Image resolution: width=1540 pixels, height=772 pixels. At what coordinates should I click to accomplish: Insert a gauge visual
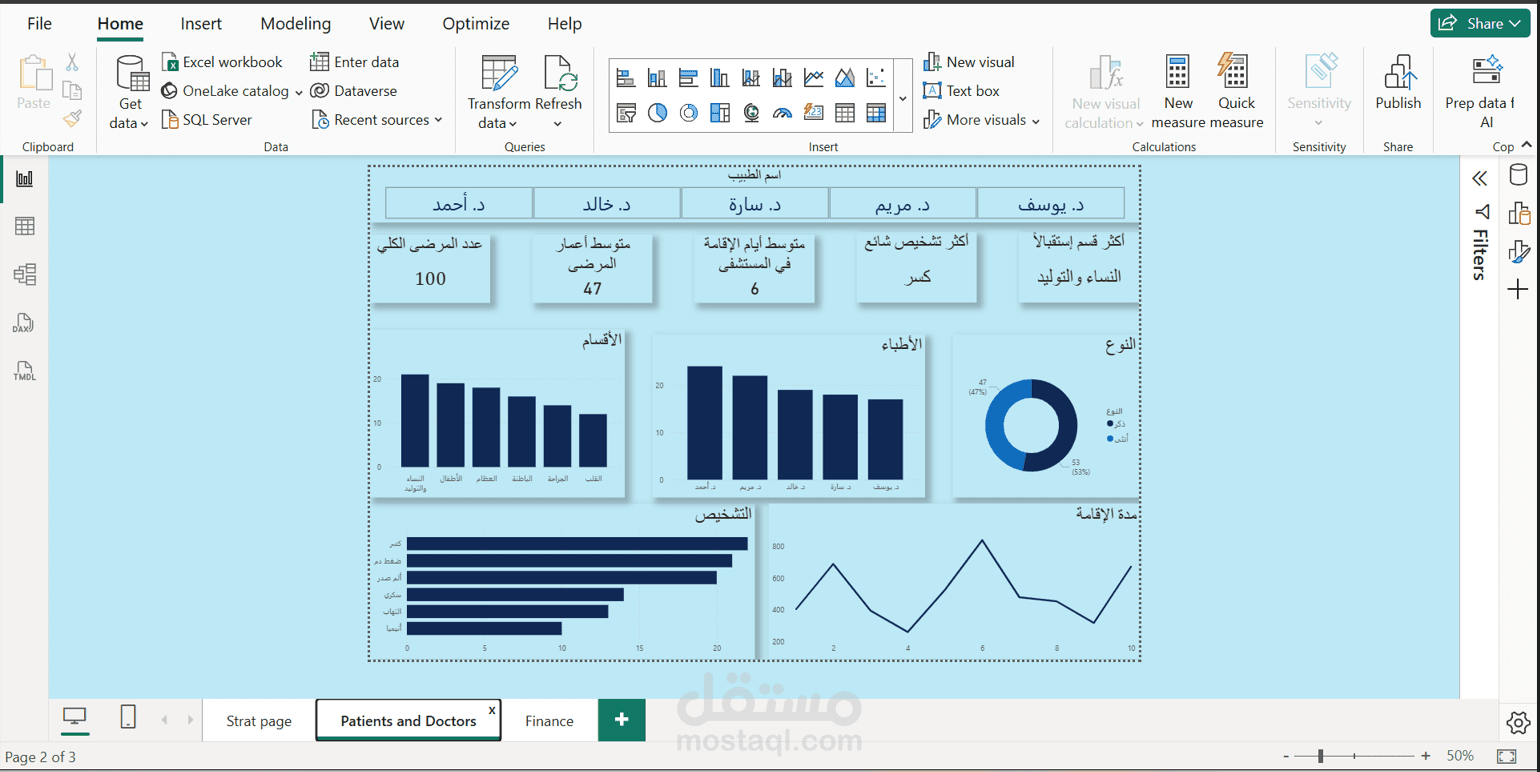[x=782, y=113]
